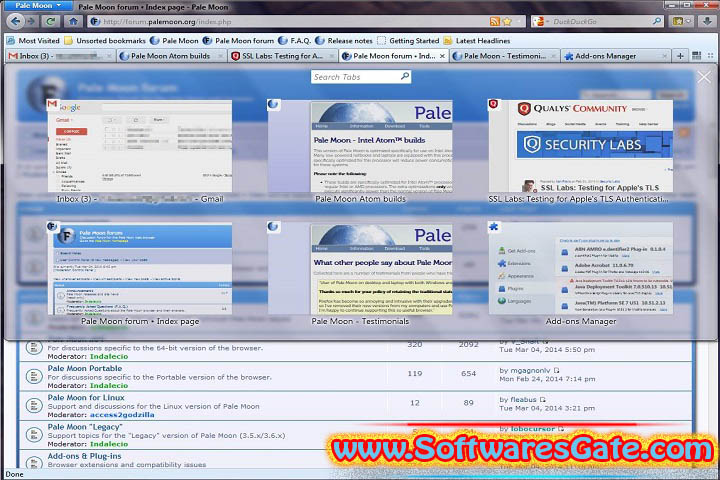720x480 pixels.
Task: Open the Pale Moon for Linux forum
Action: pyautogui.click(x=86, y=398)
